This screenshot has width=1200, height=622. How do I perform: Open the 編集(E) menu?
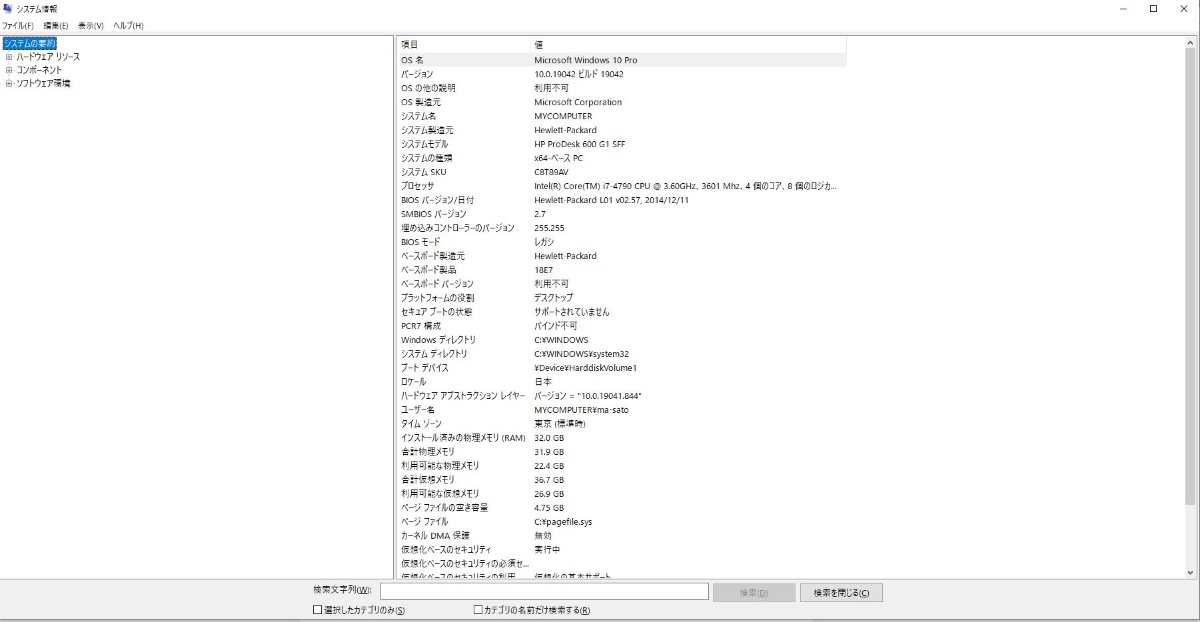(56, 26)
